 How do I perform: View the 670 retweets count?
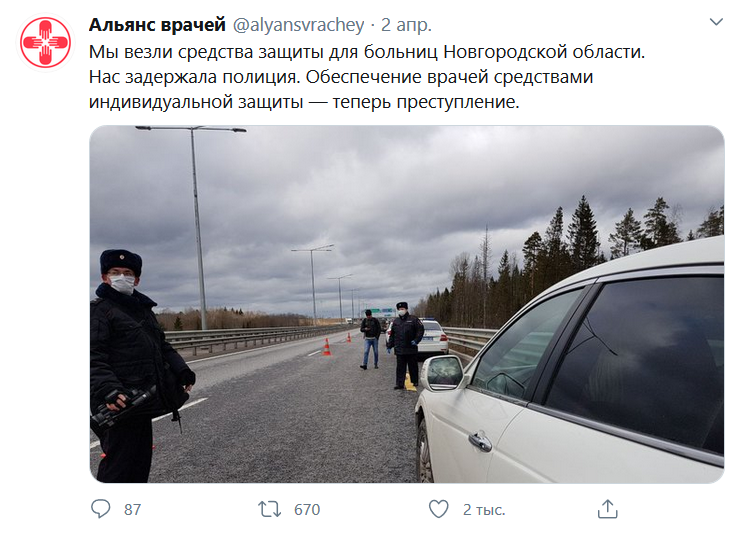click(307, 509)
